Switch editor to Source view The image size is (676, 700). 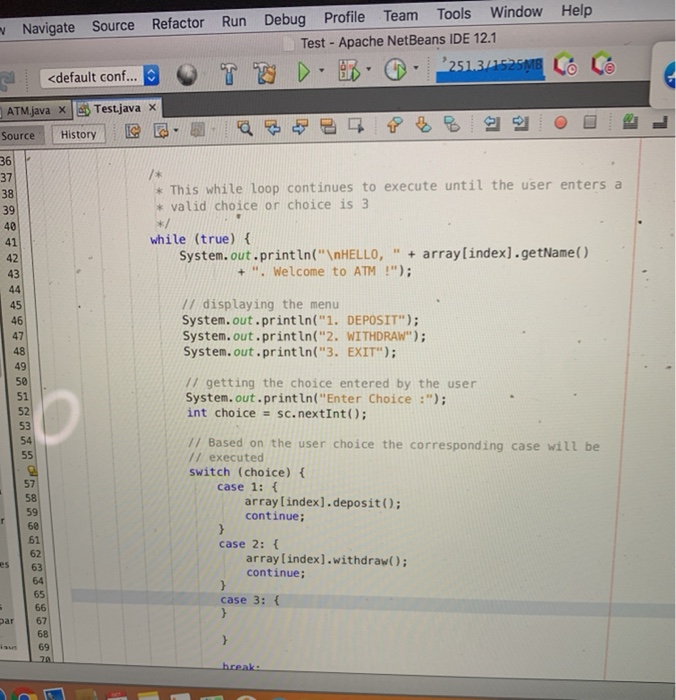tap(19, 135)
